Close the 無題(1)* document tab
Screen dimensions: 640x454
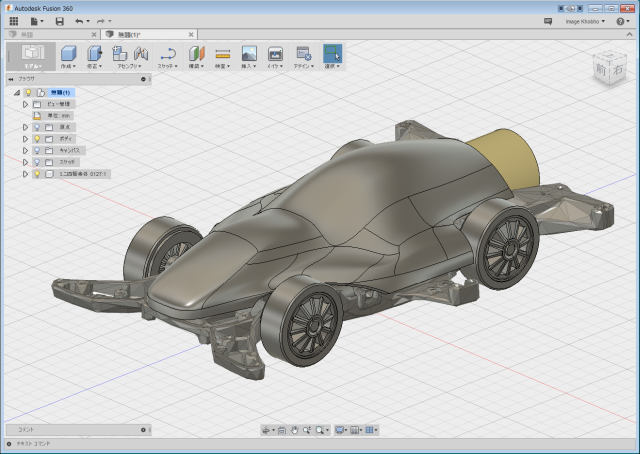click(x=191, y=35)
